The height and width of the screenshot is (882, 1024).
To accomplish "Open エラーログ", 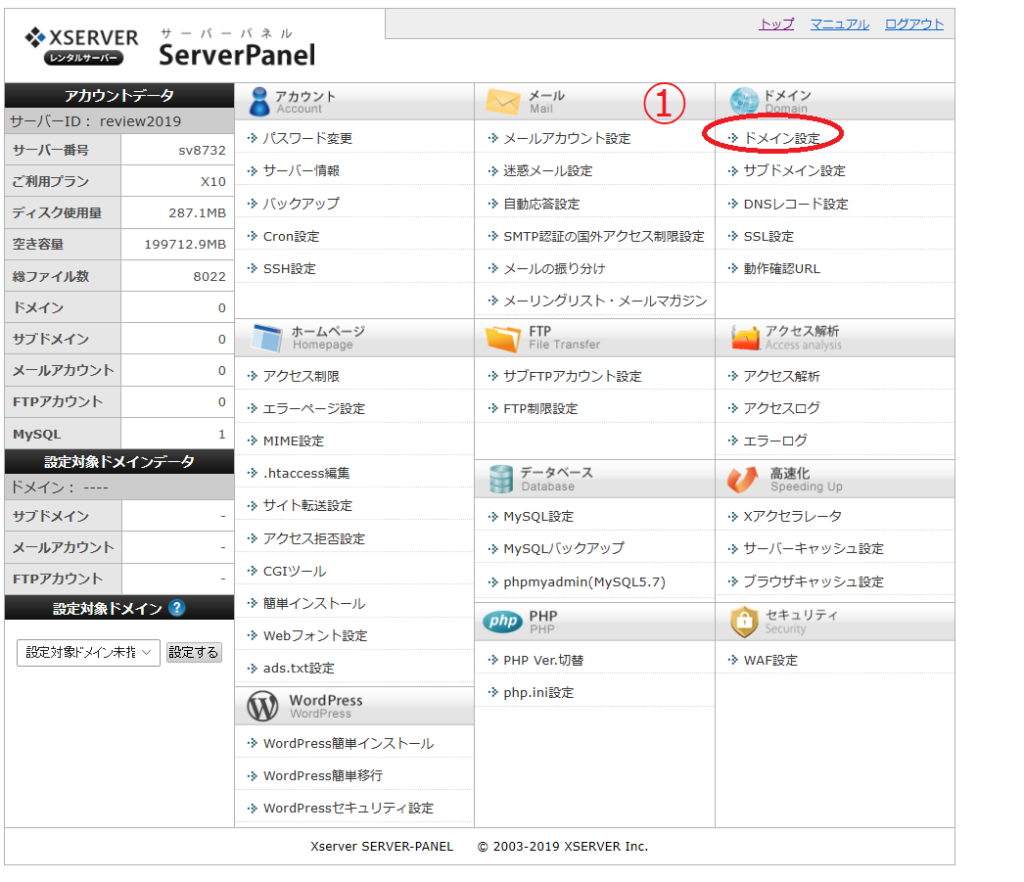I will [775, 441].
